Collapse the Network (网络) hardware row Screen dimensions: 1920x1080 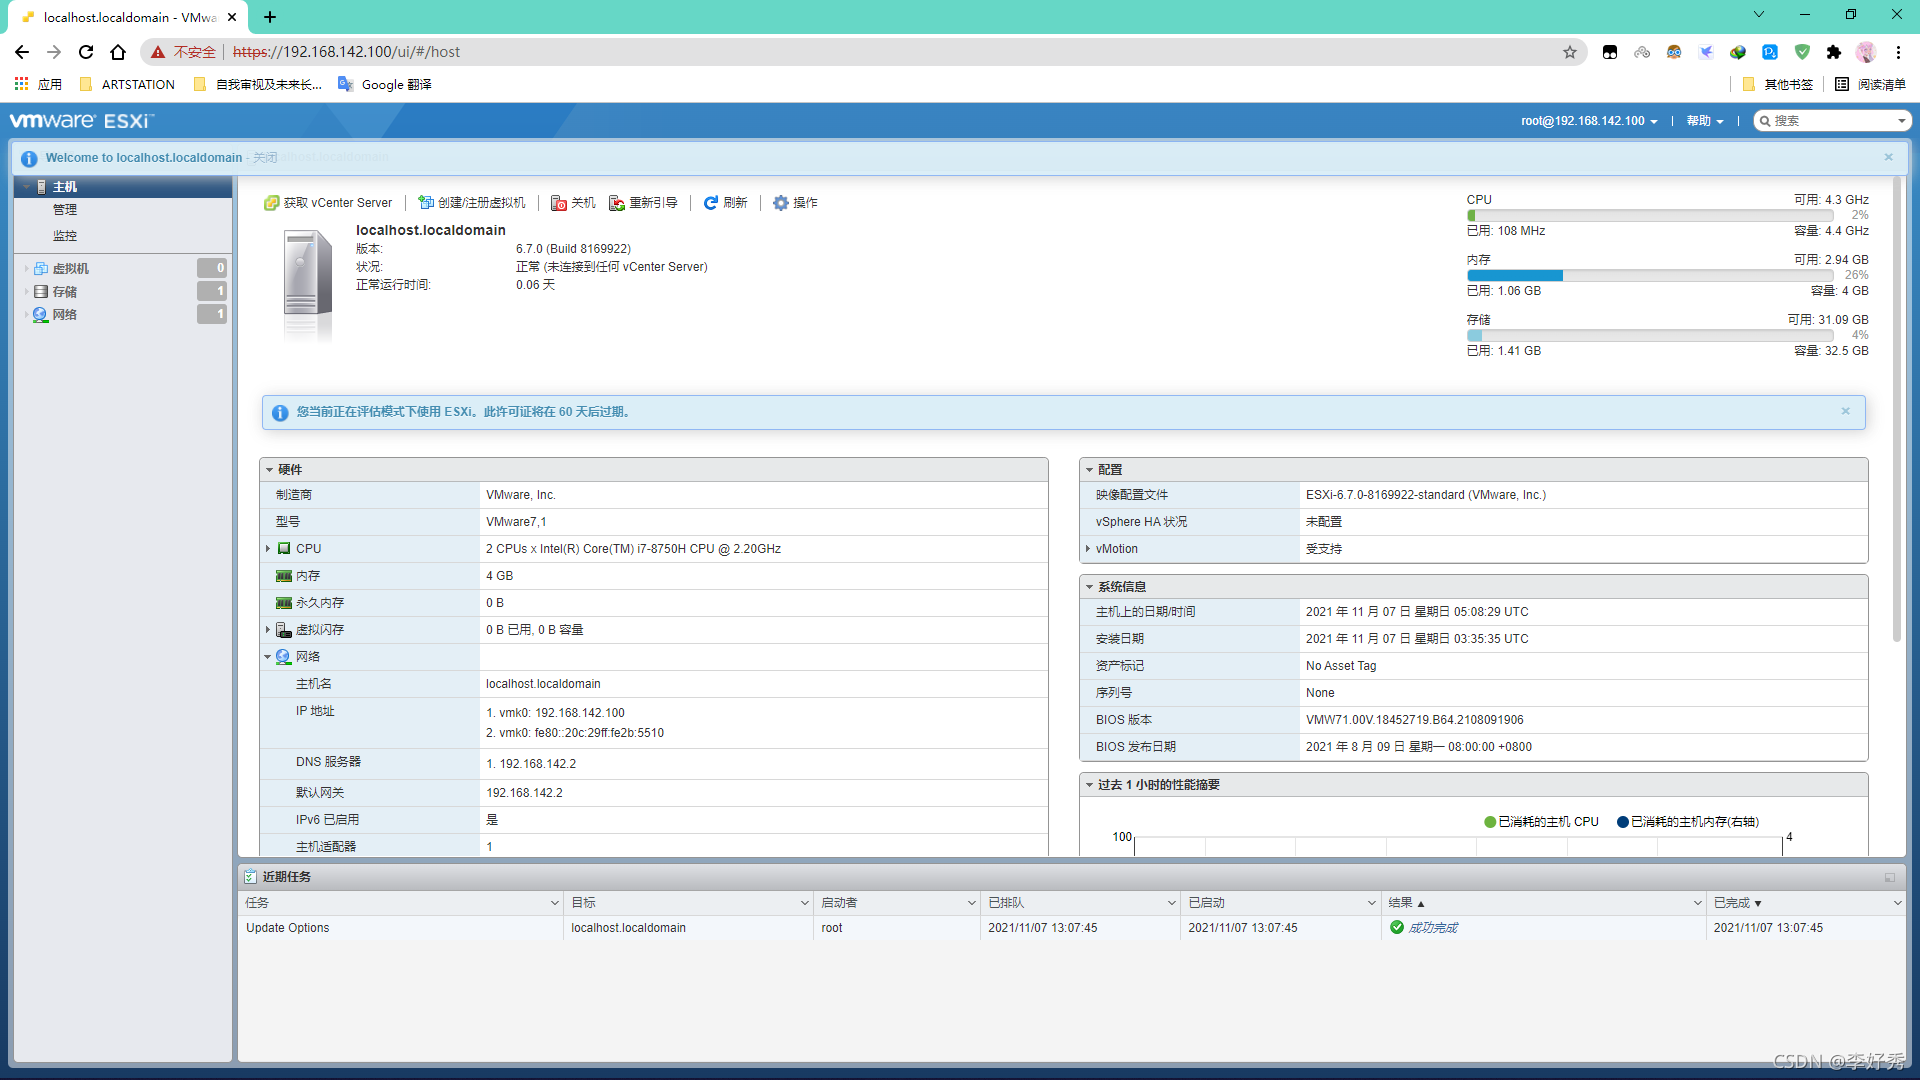coord(268,657)
